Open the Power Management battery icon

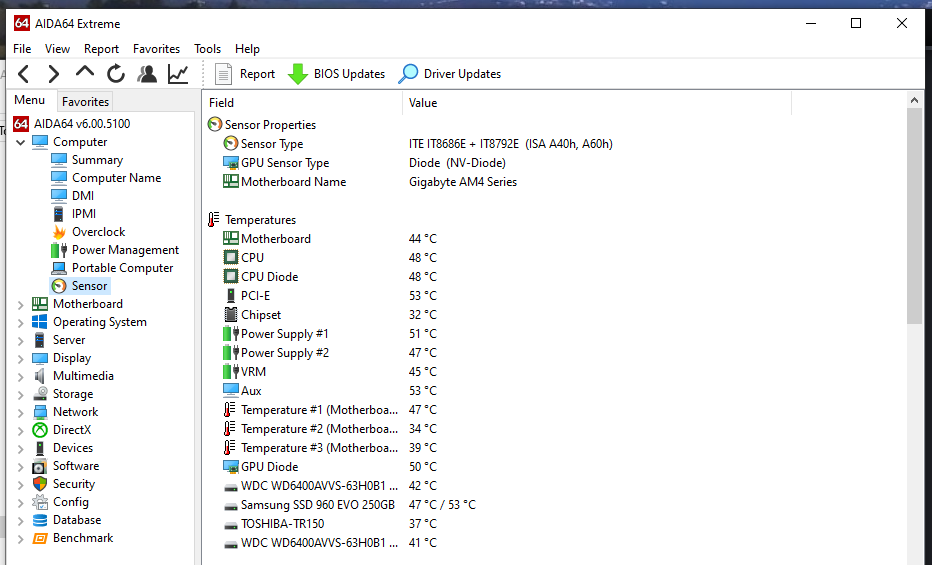click(59, 250)
